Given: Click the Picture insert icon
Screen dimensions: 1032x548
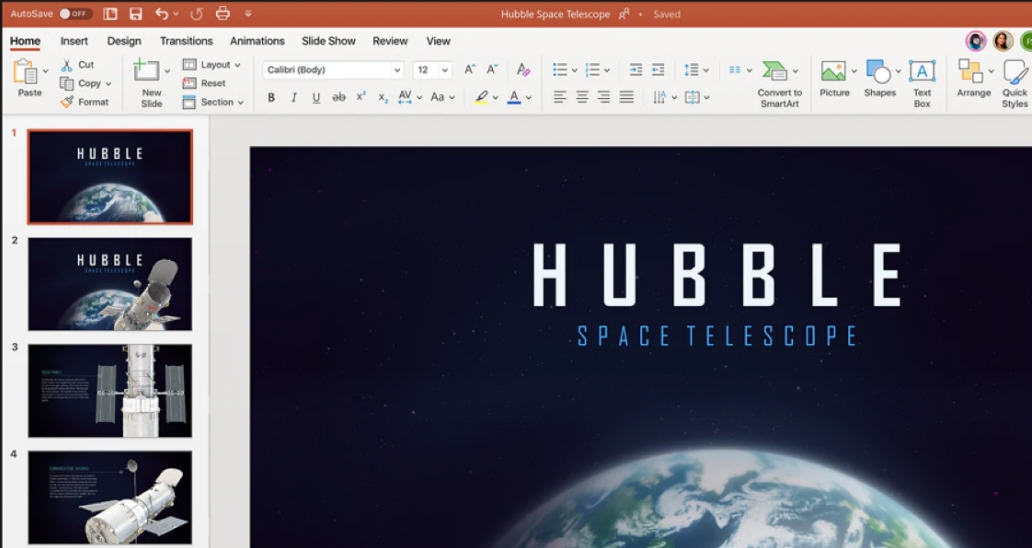Looking at the screenshot, I should 834,70.
